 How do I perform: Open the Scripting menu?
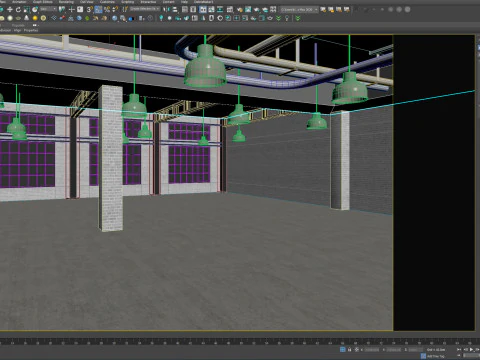pyautogui.click(x=128, y=2)
